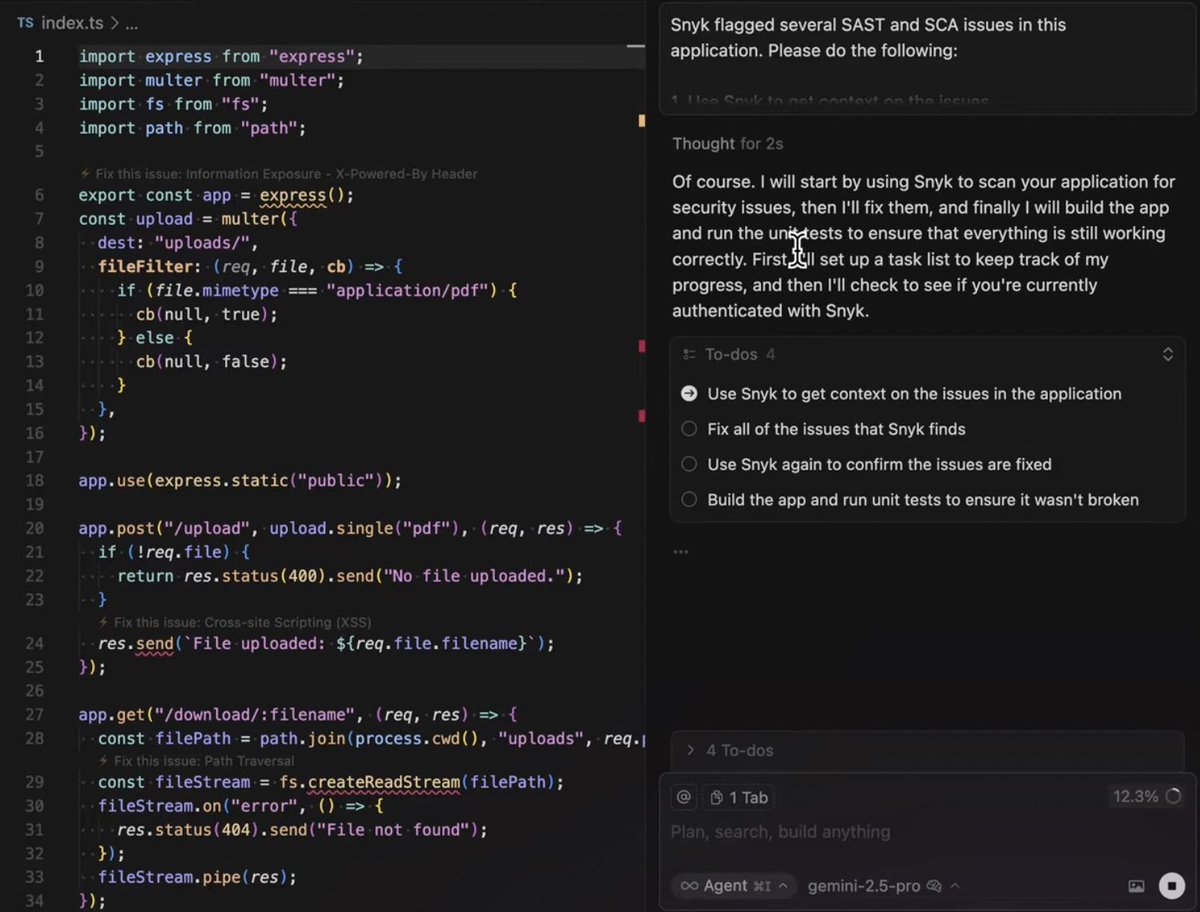1200x912 pixels.
Task: Click the index.ts breadcrumb item
Action: 72,23
